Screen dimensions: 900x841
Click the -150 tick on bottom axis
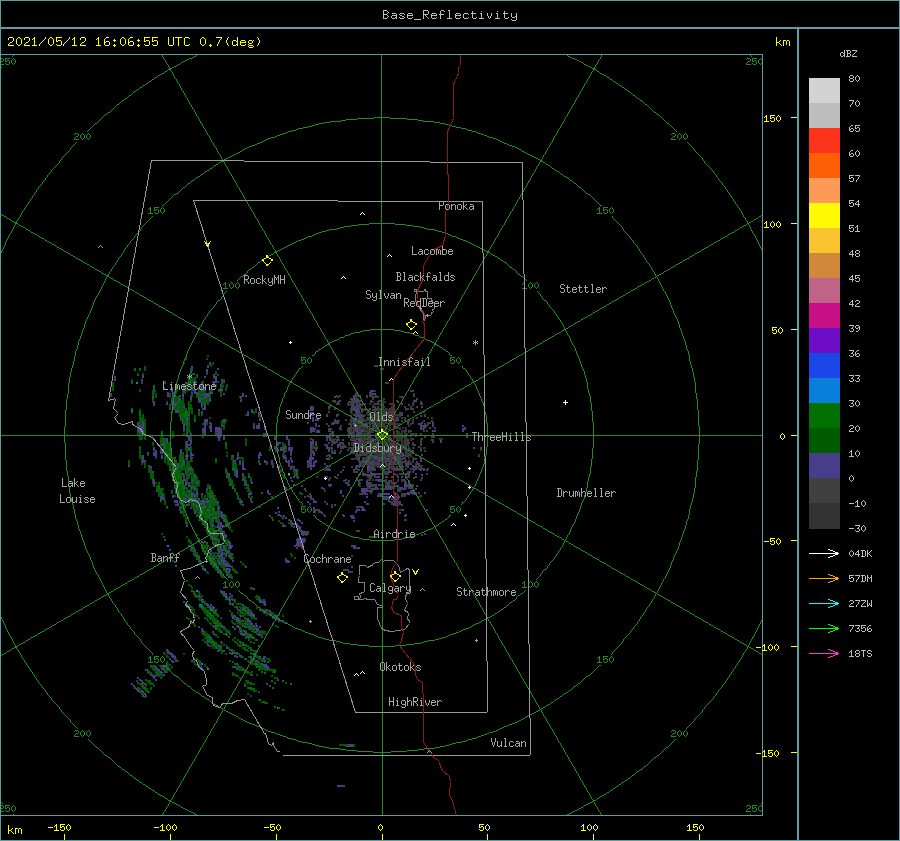(x=59, y=827)
